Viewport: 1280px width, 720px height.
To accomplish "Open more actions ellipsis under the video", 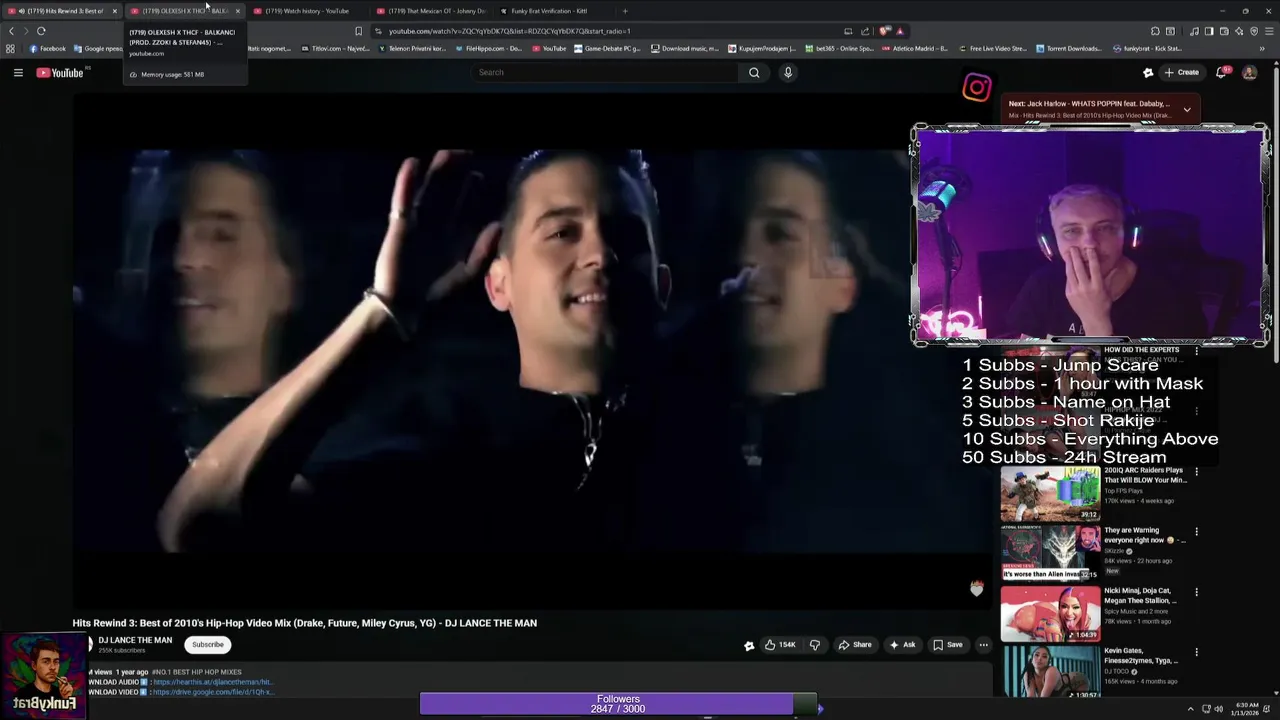I will click(983, 645).
